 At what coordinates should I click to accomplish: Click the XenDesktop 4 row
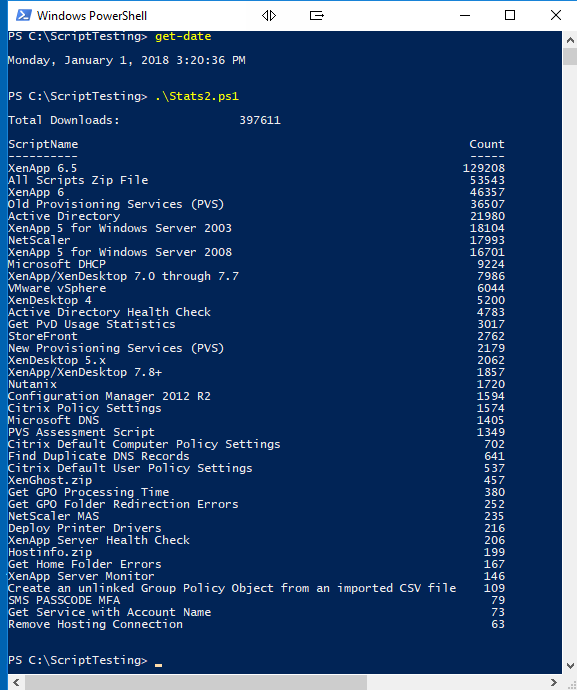click(256, 300)
